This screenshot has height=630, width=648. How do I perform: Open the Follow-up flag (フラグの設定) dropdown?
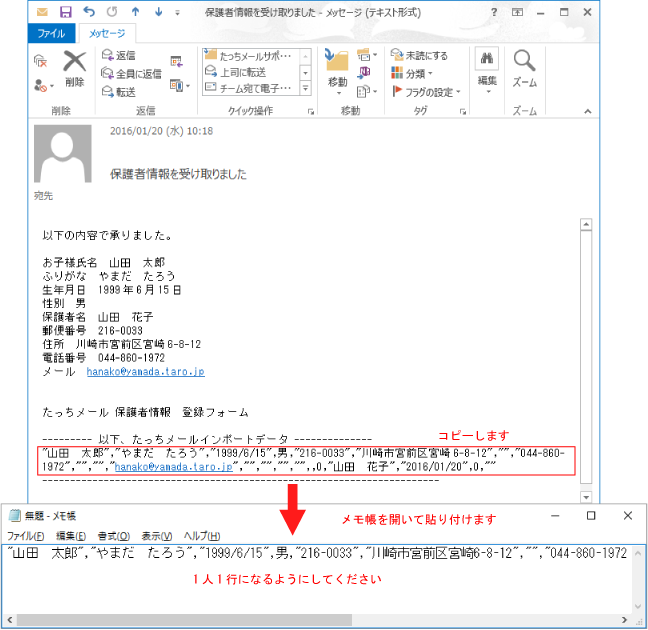click(x=427, y=92)
